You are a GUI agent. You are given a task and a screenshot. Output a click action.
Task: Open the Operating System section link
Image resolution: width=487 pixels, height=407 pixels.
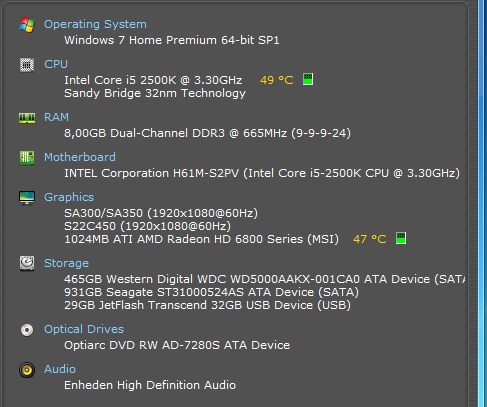click(95, 24)
